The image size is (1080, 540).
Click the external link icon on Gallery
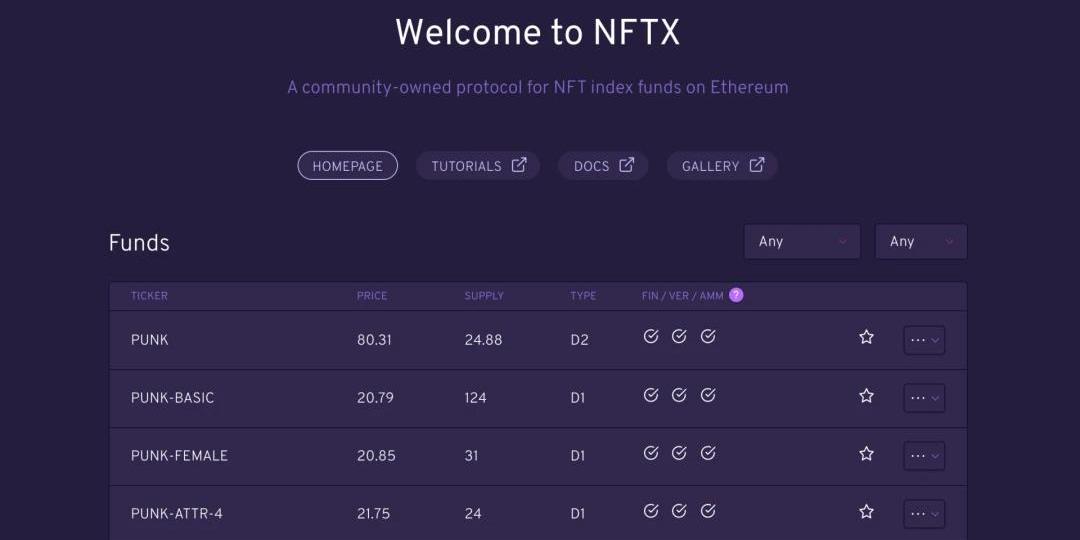tap(757, 165)
